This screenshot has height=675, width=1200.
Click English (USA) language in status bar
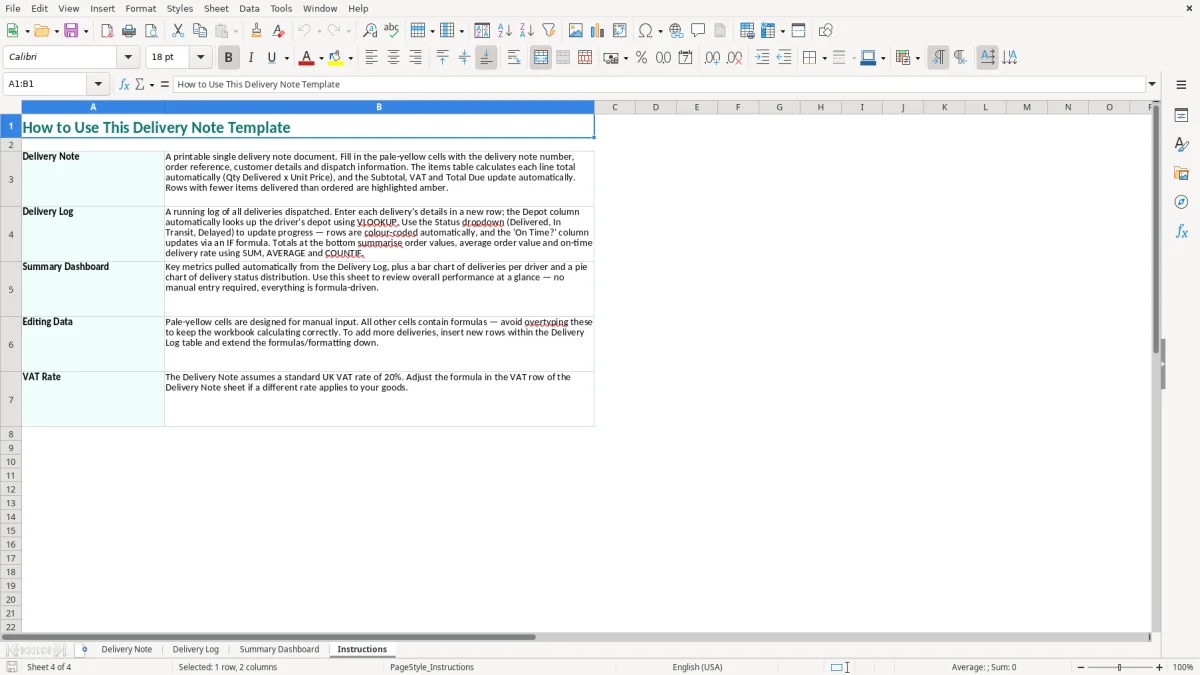(697, 667)
